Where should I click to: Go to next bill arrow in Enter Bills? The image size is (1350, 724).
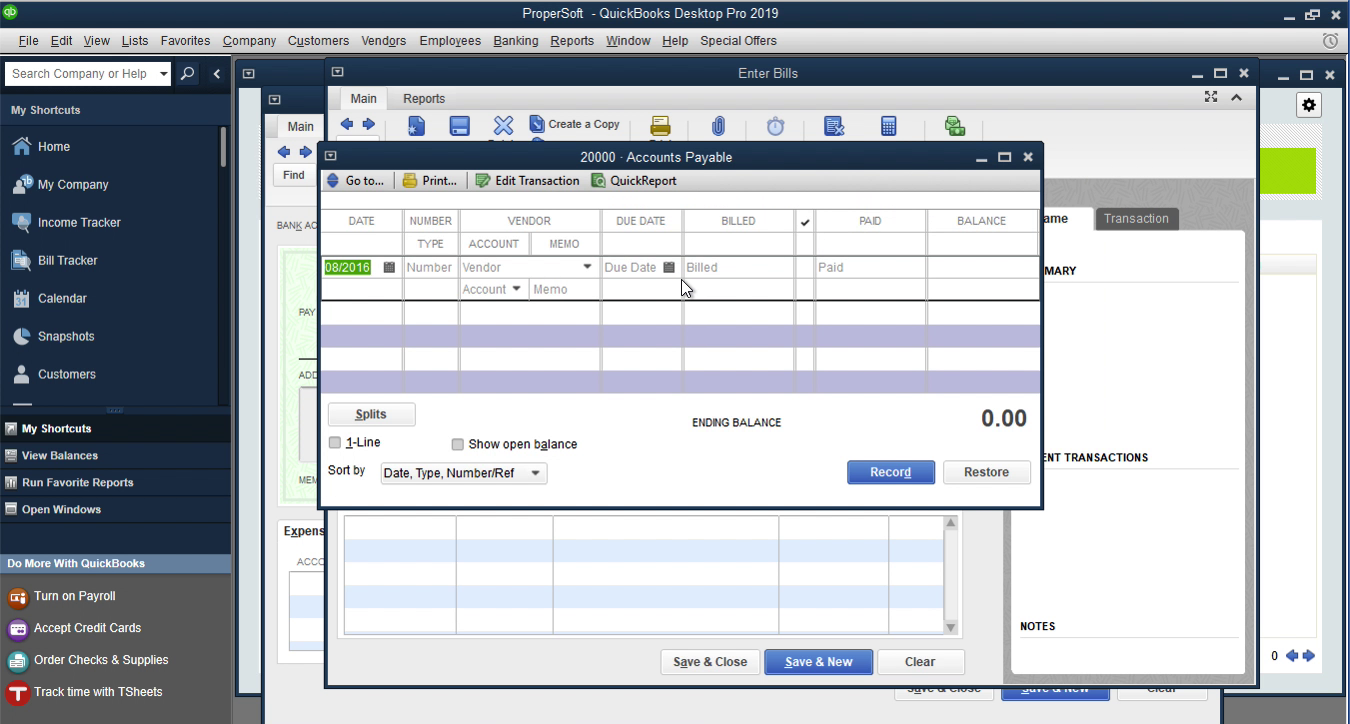coord(368,124)
